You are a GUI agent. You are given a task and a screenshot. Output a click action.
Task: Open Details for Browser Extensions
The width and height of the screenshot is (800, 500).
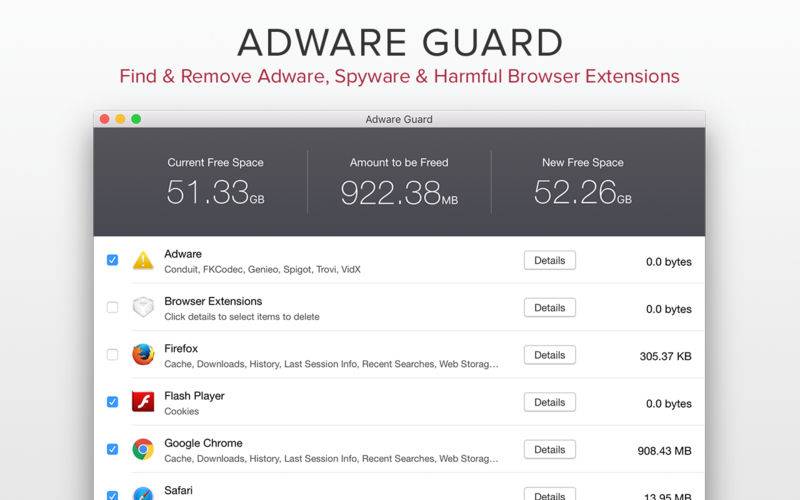pyautogui.click(x=549, y=308)
